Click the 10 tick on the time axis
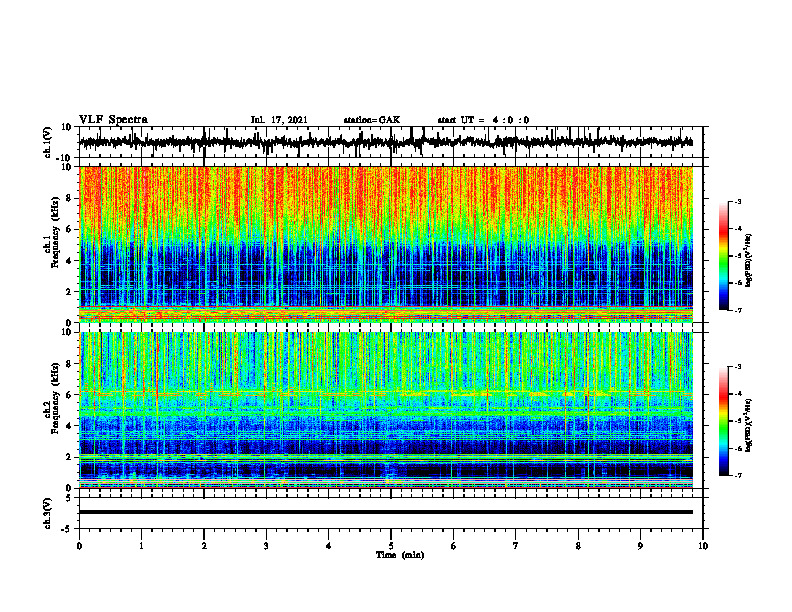Screen dimensions: 792x612 coord(703,546)
